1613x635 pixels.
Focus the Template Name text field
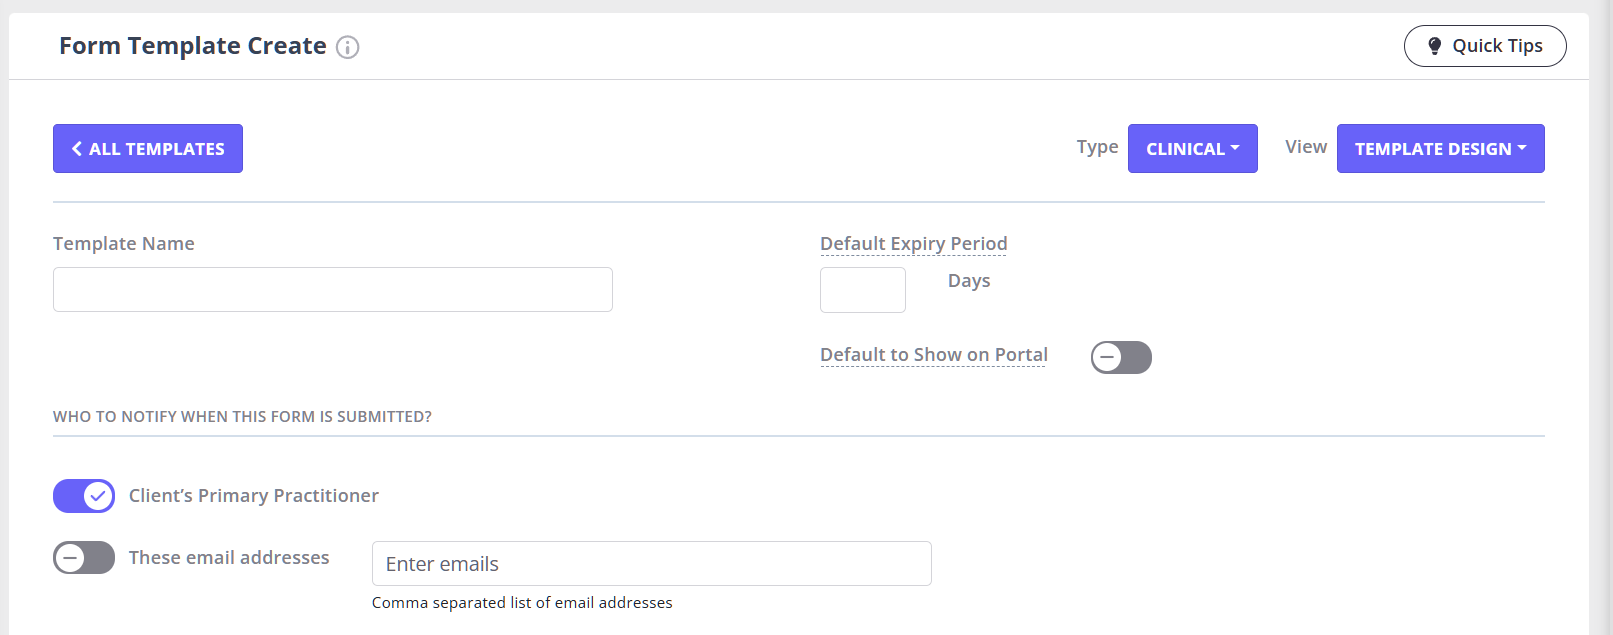(x=333, y=289)
